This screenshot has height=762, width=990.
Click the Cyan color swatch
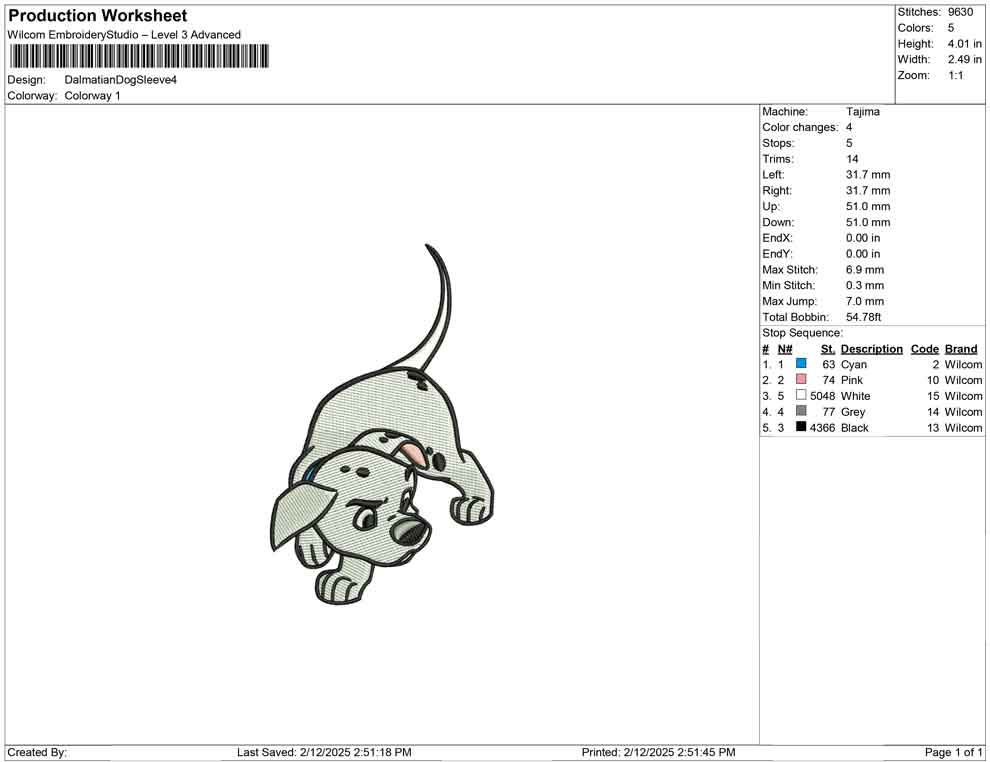[801, 364]
